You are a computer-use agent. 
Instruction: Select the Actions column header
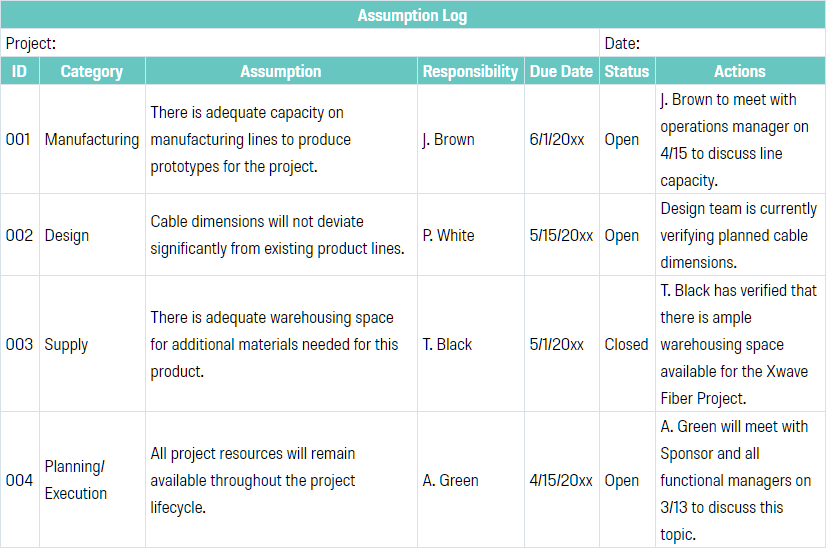click(740, 71)
